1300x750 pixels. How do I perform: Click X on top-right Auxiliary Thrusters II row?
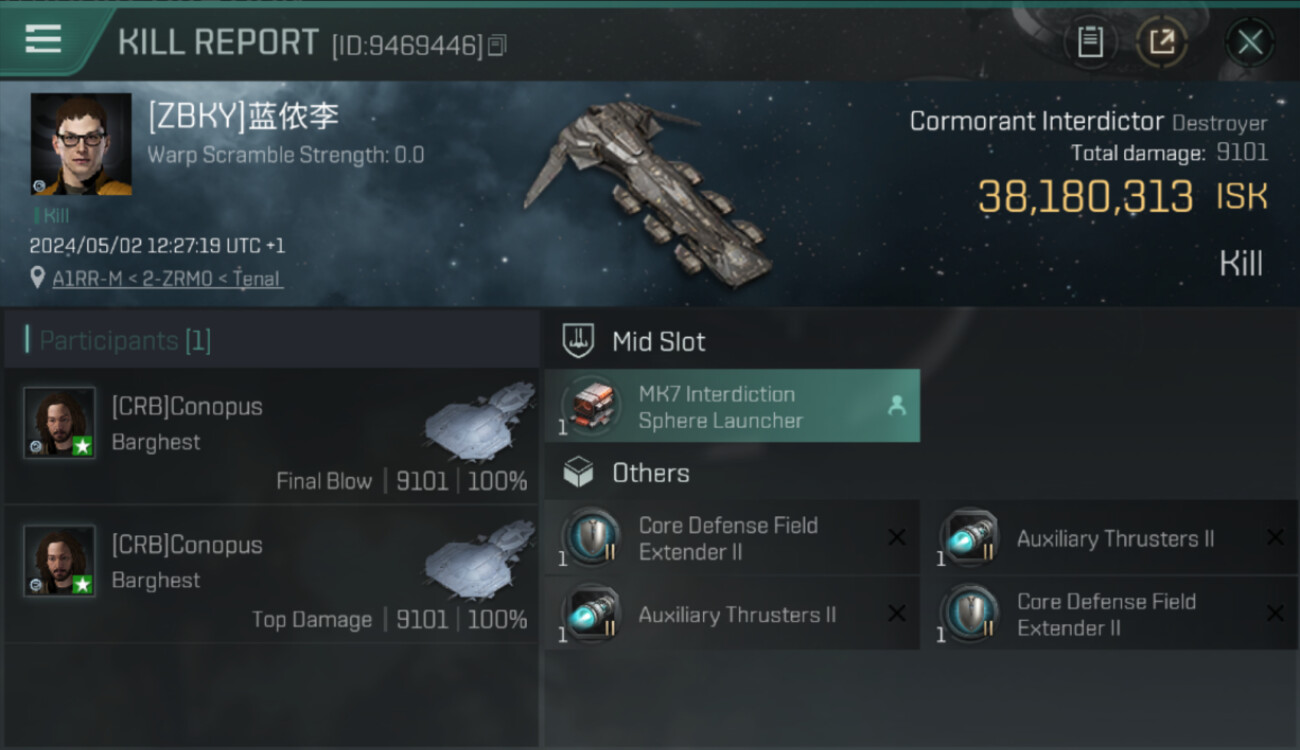[x=1275, y=538]
